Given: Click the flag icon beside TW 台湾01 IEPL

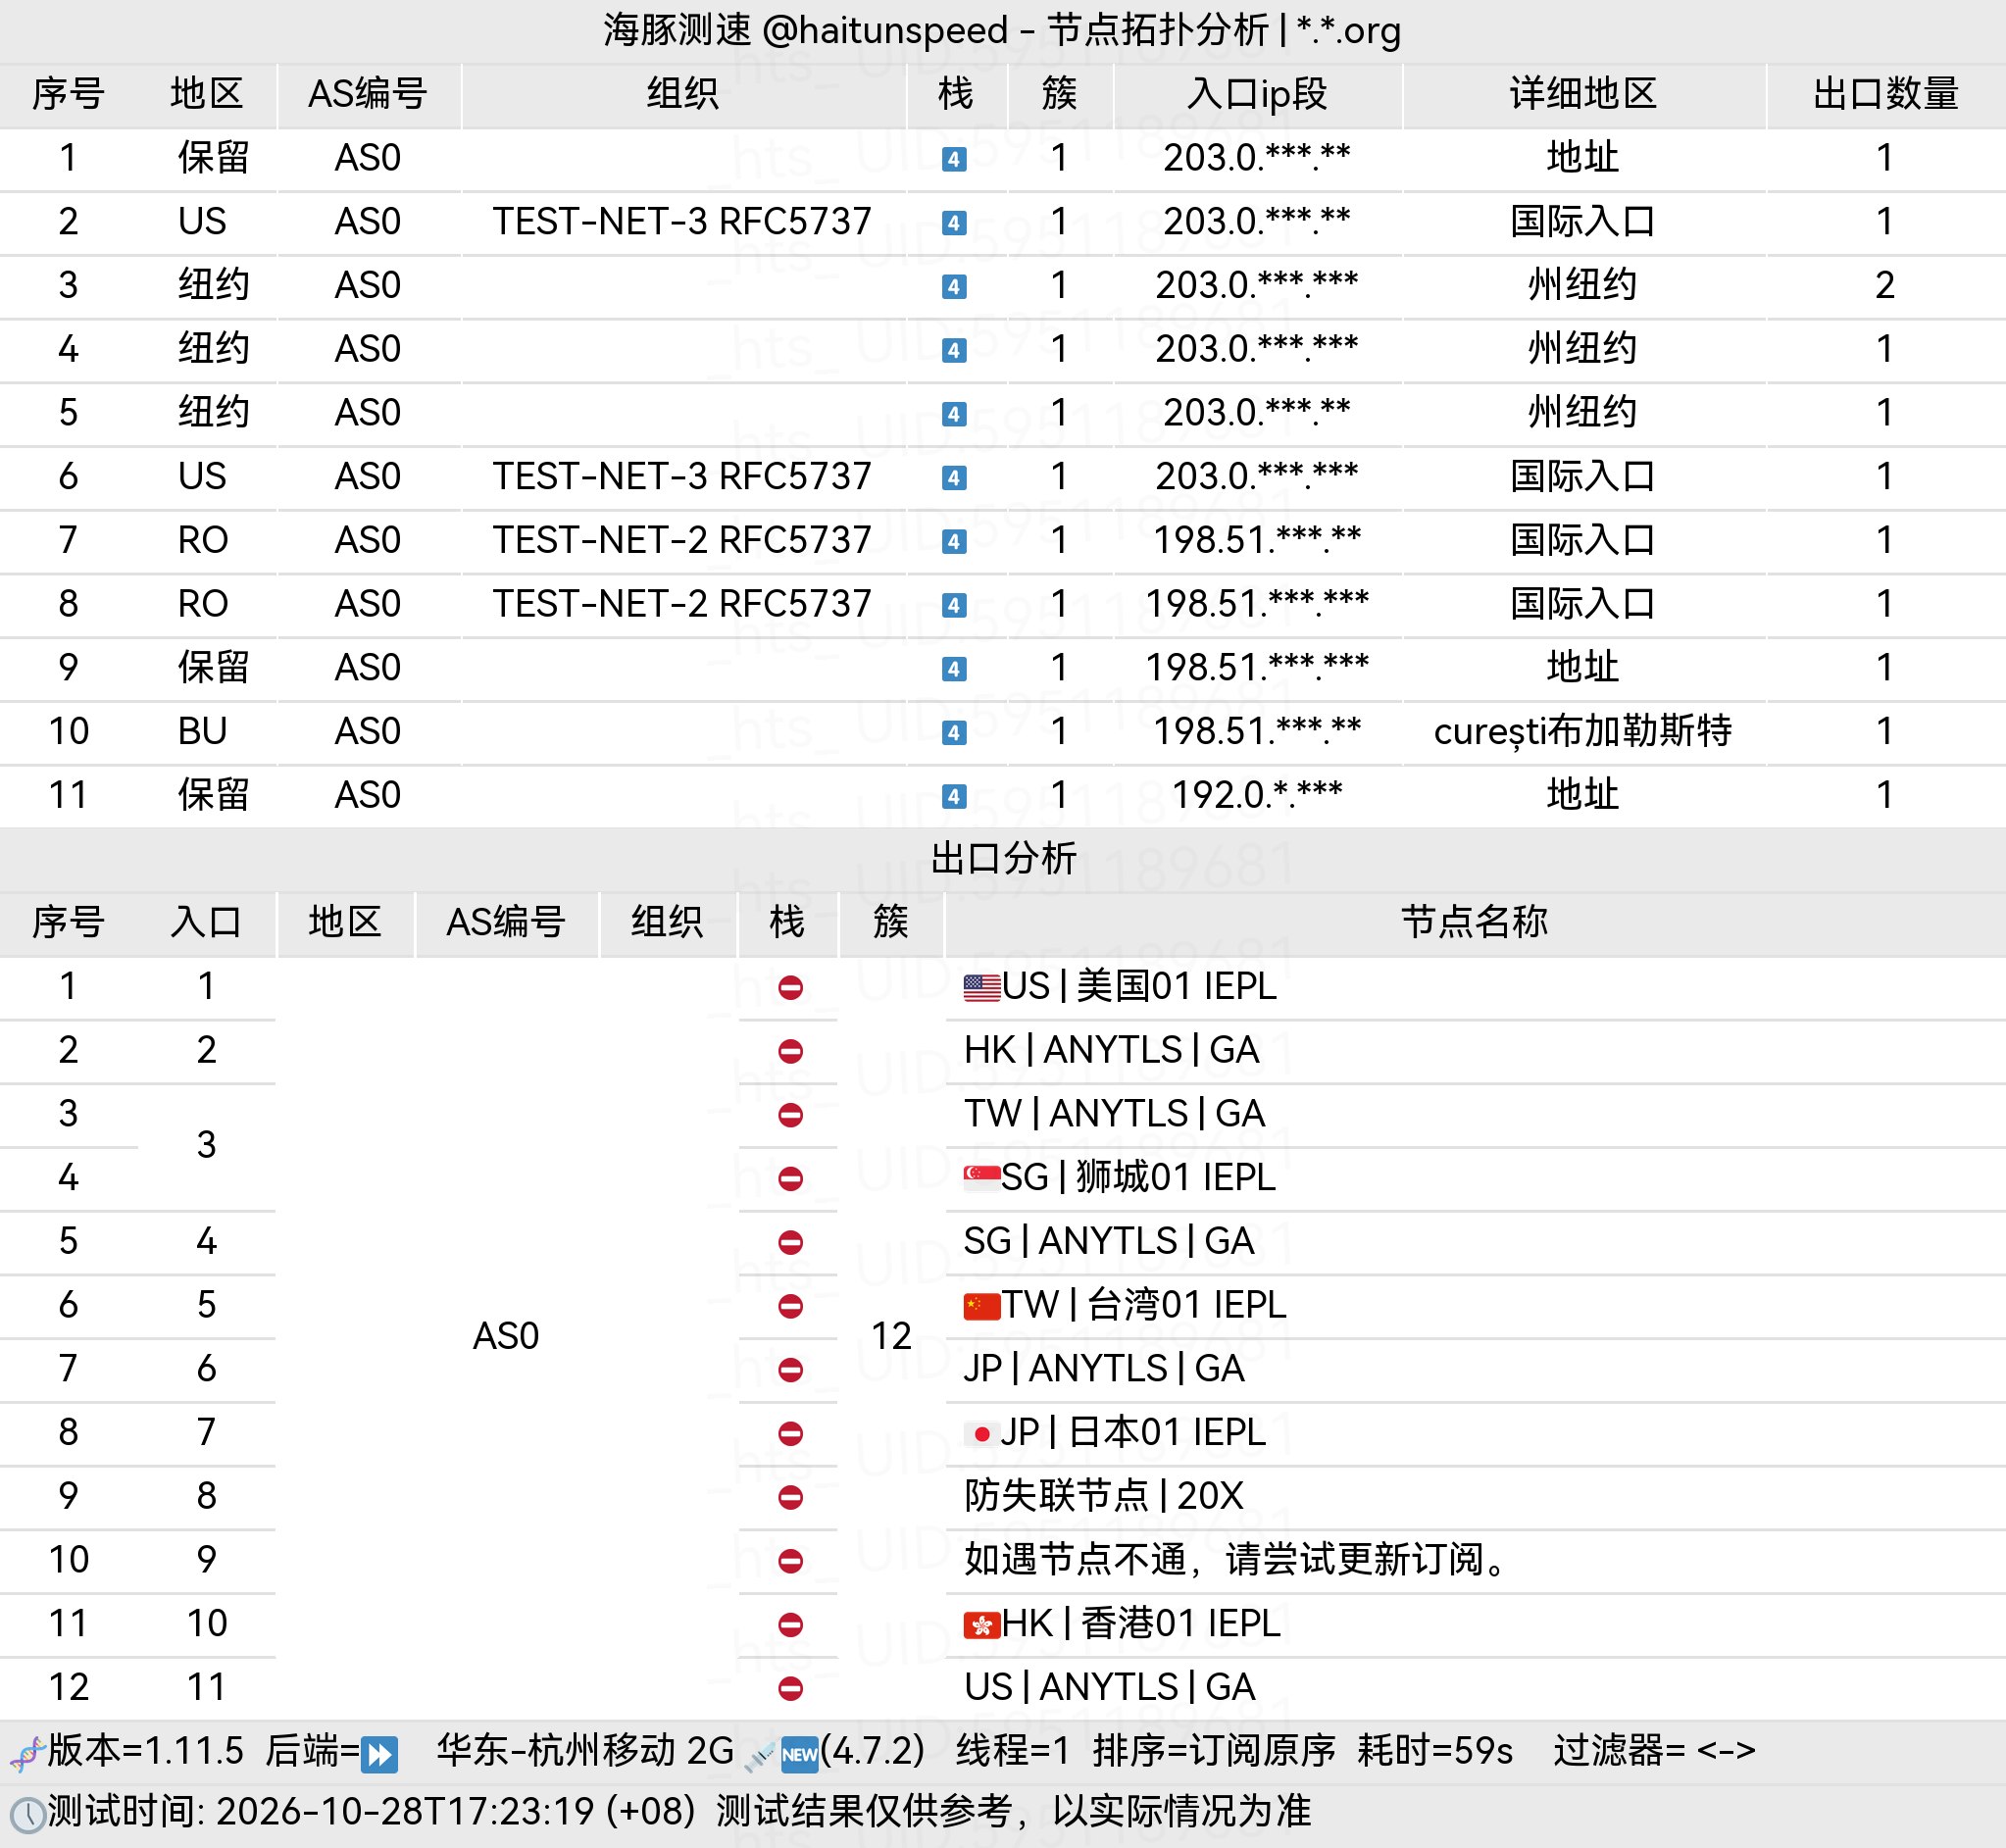Looking at the screenshot, I should point(981,1305).
